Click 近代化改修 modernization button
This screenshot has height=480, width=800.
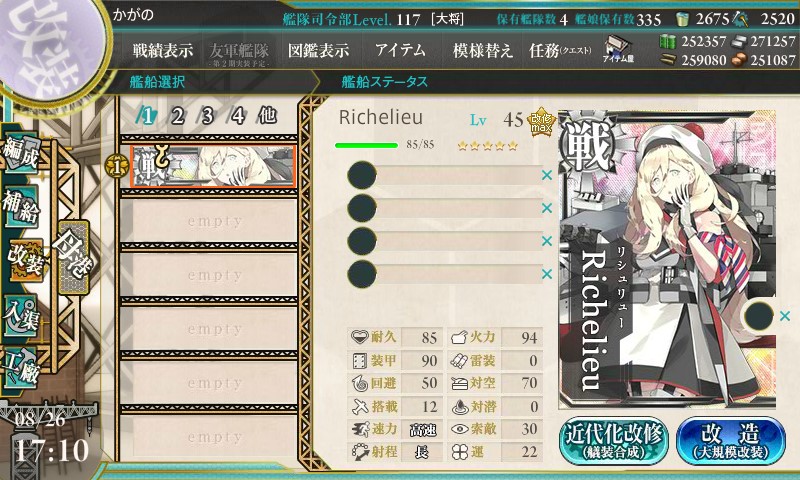[x=614, y=440]
